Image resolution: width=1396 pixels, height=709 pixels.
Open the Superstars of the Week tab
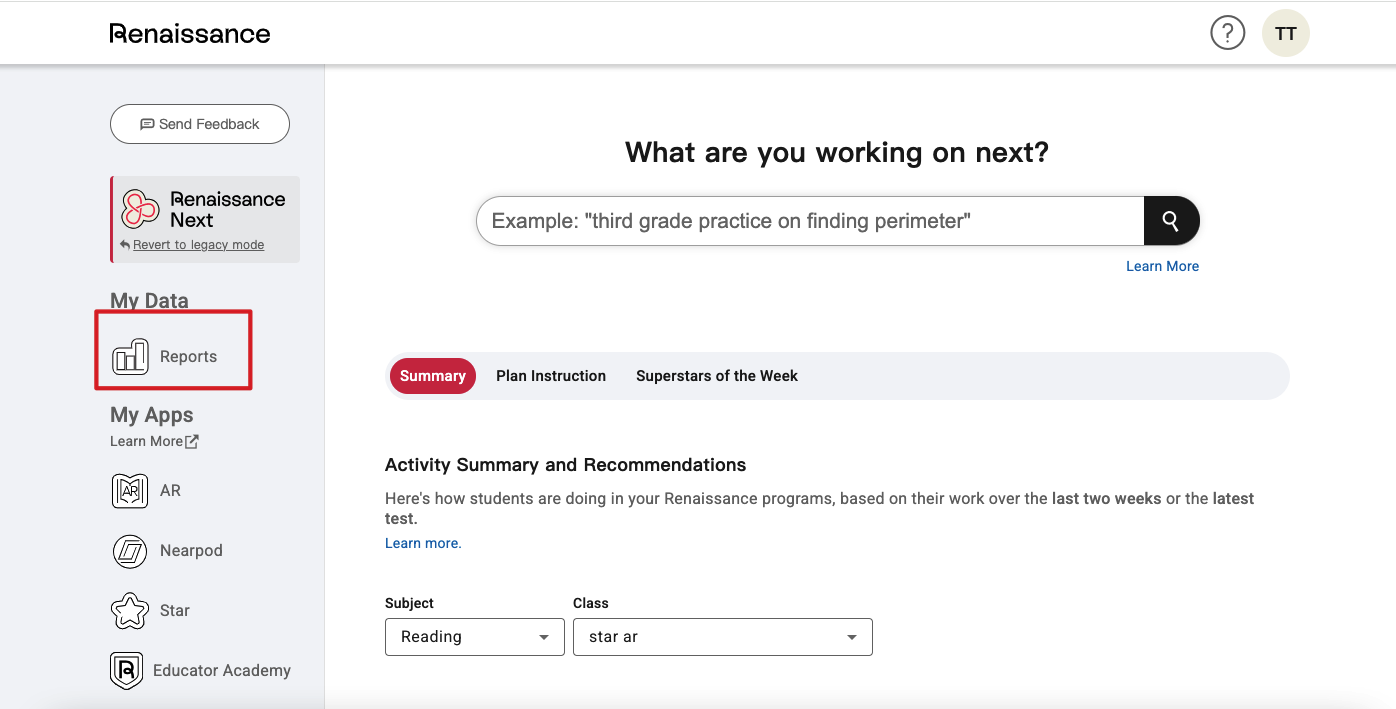(x=717, y=376)
